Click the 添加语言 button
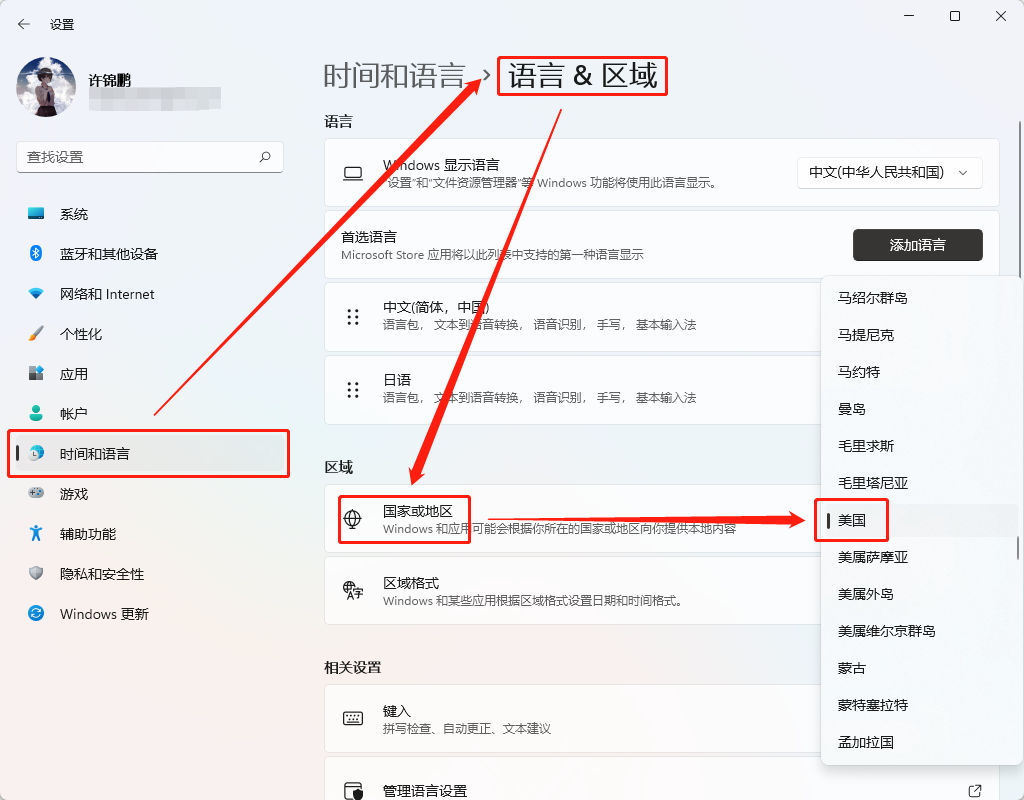1024x800 pixels. (x=918, y=245)
